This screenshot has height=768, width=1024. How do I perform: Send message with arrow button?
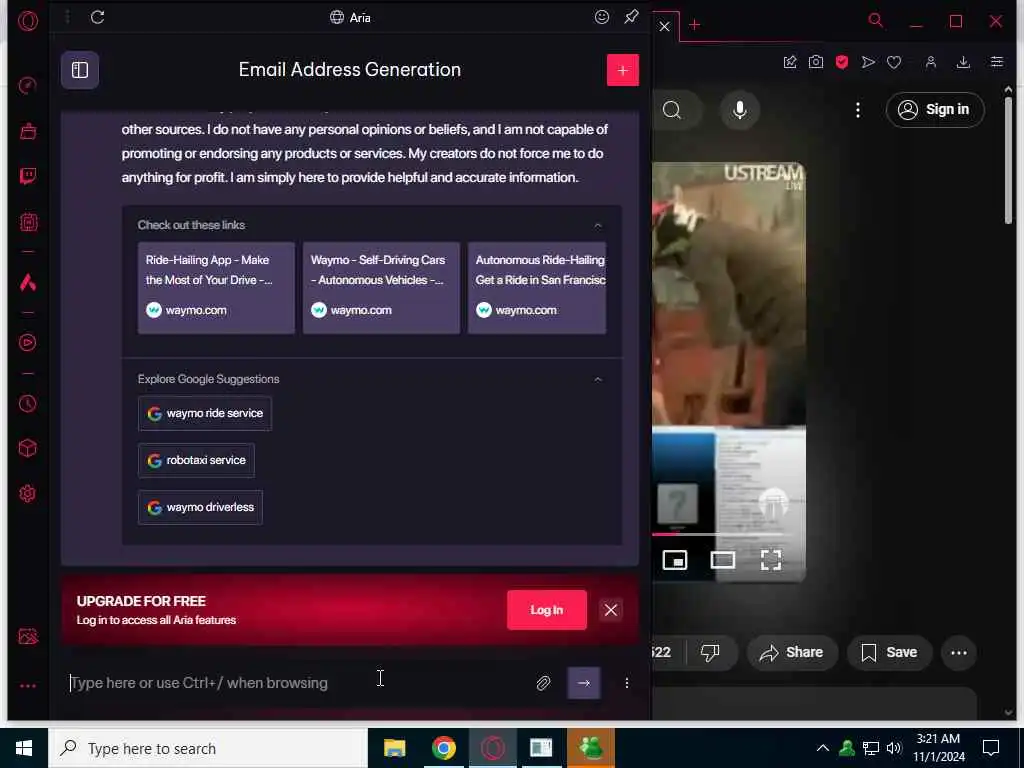584,683
